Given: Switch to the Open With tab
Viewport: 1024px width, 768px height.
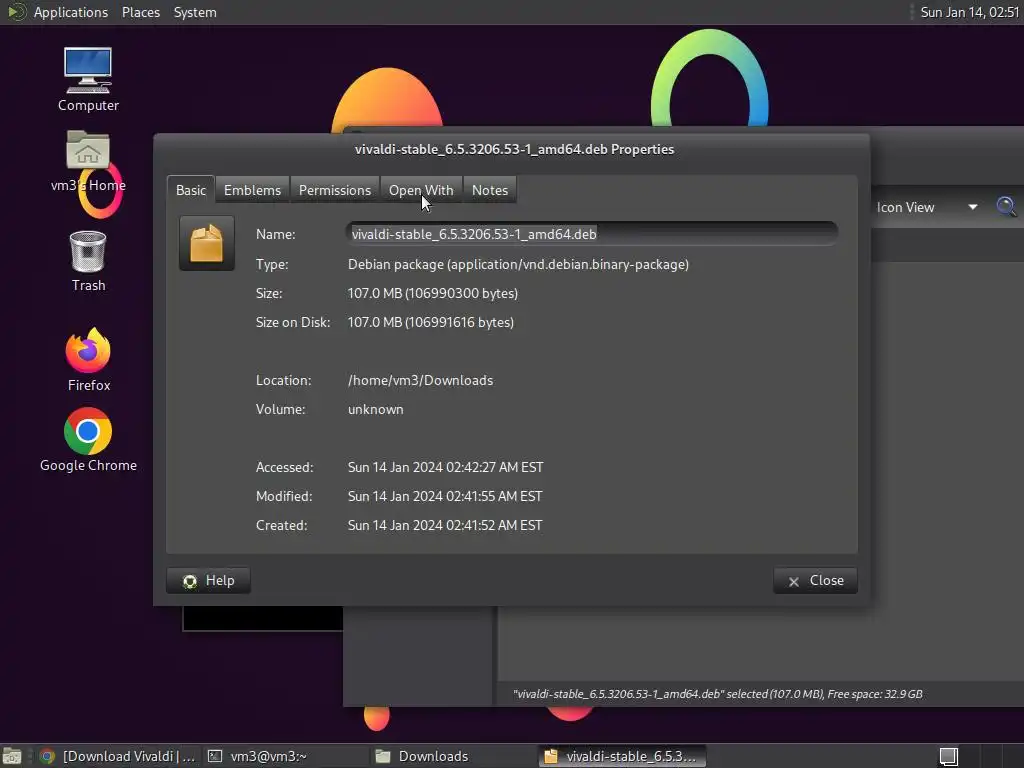Looking at the screenshot, I should [421, 190].
